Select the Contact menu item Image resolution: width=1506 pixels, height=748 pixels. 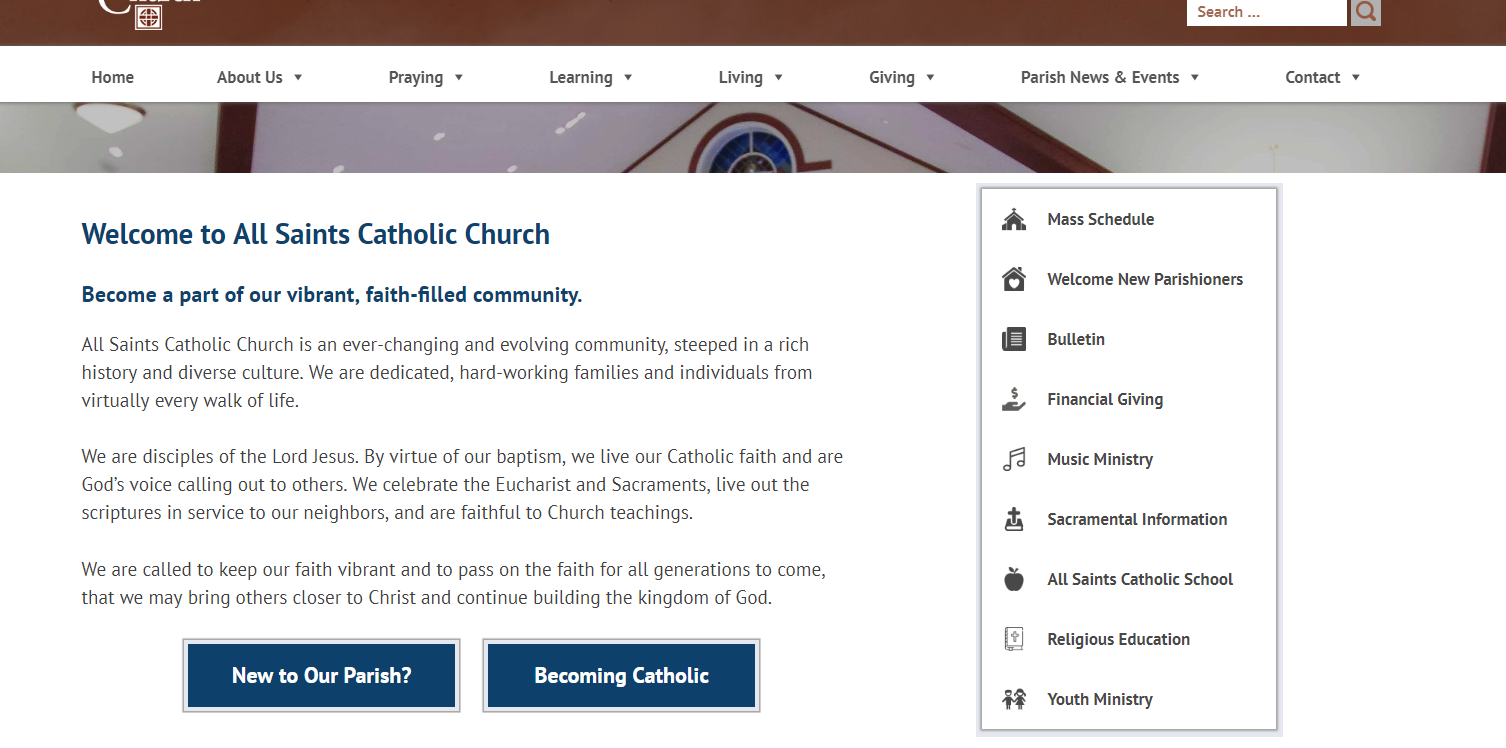point(1312,78)
